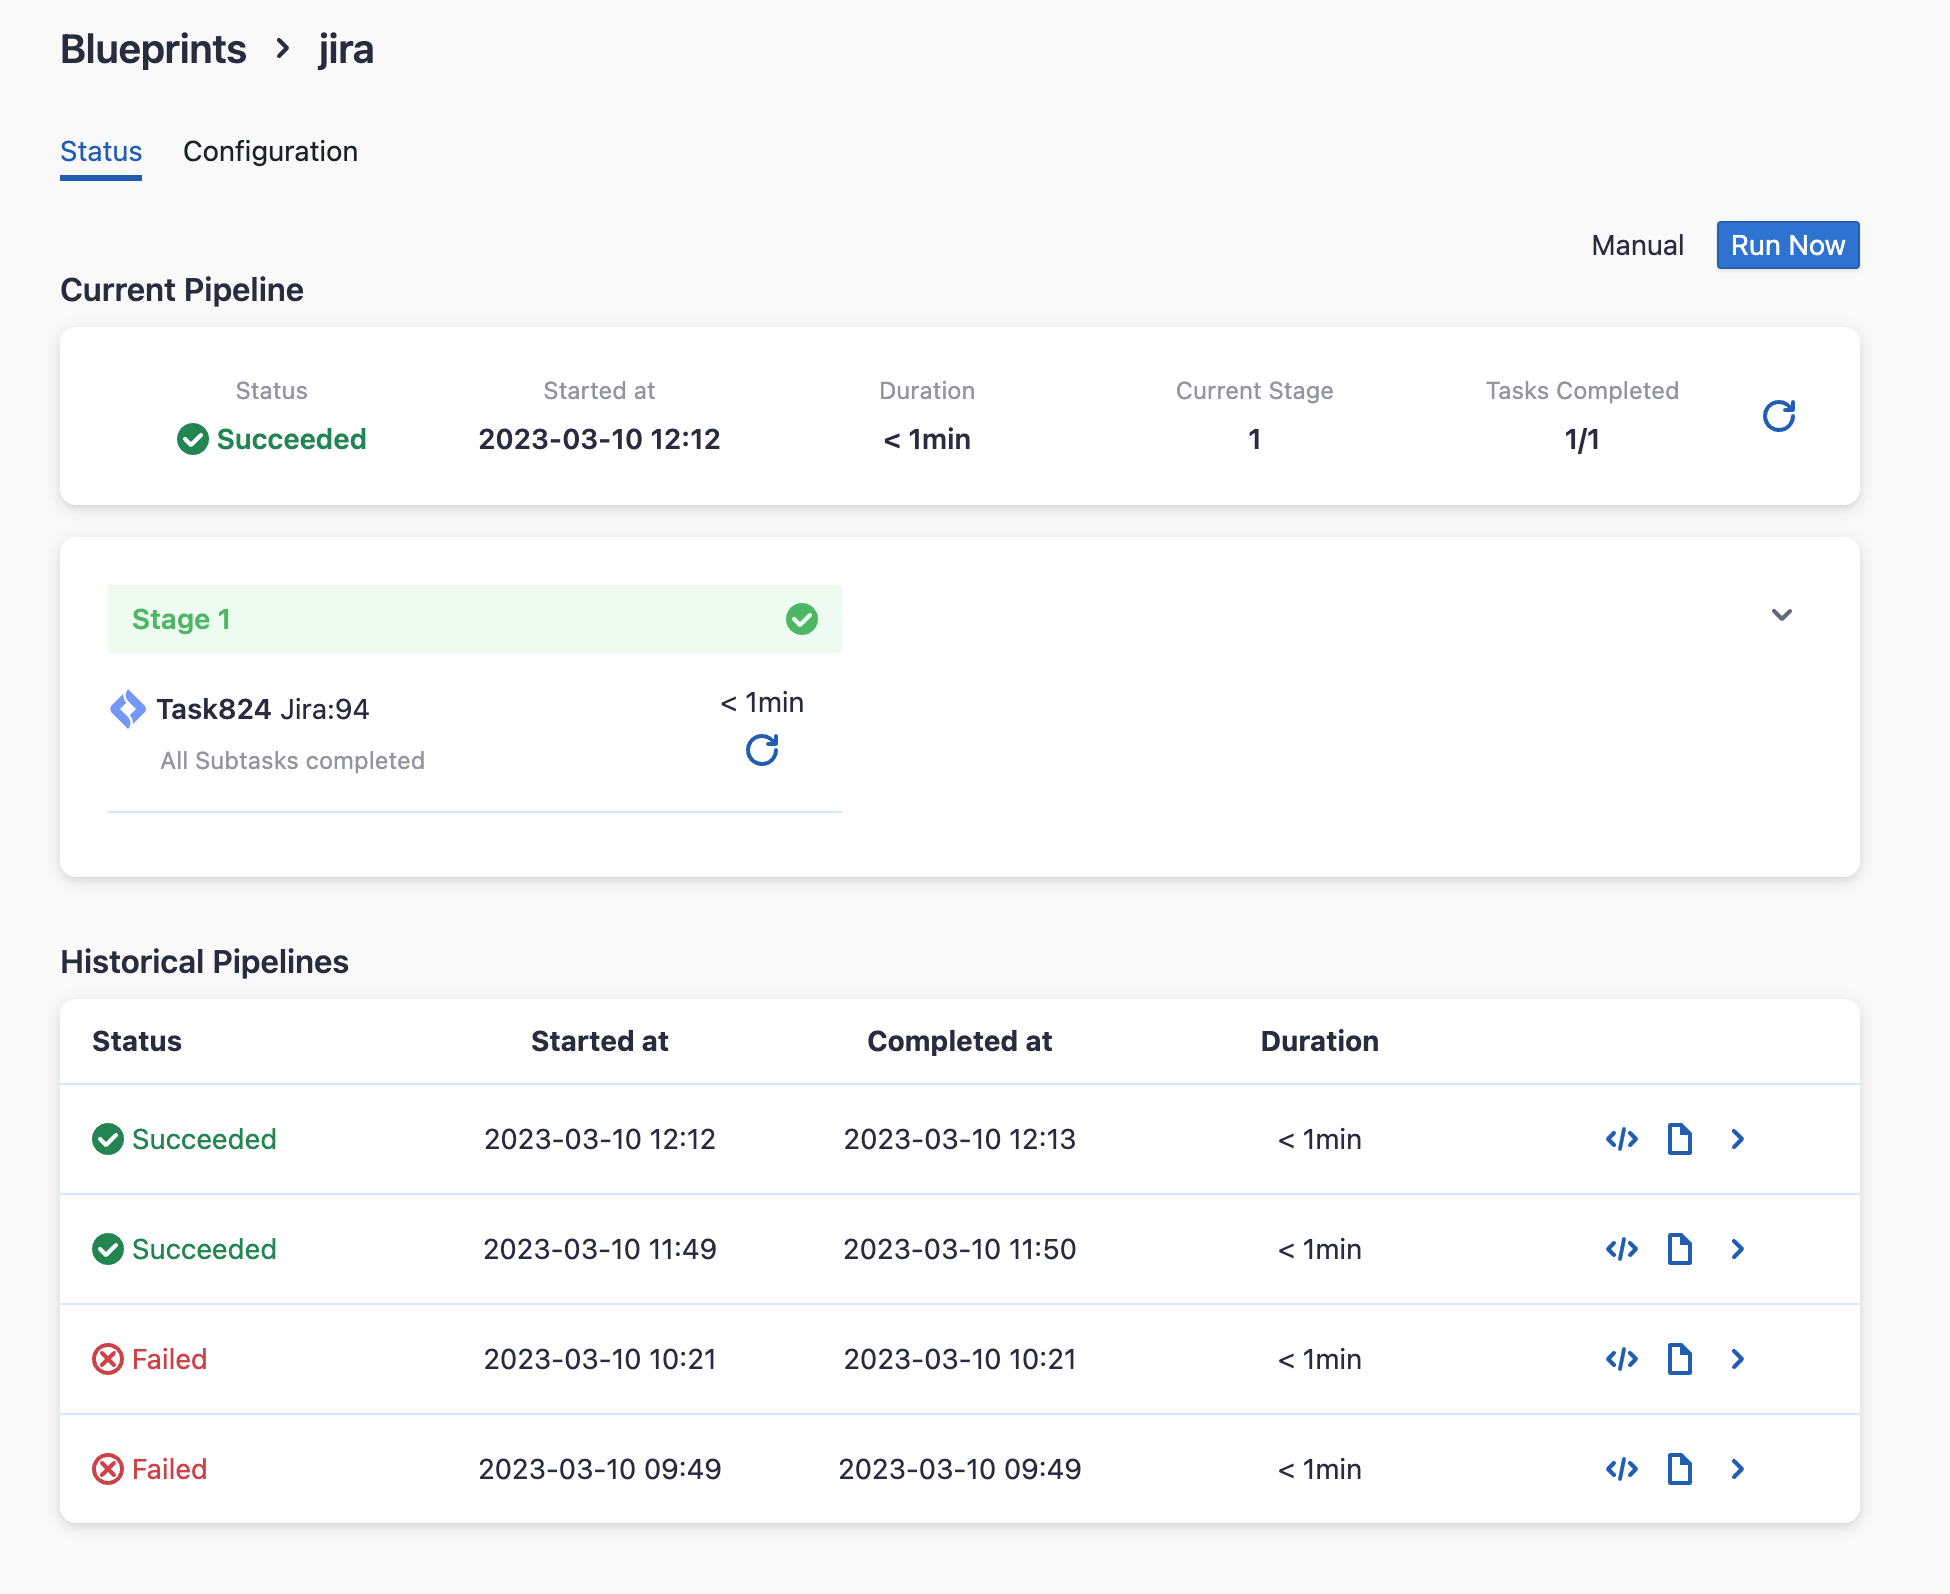
Task: Open log file of 11:49 succeeded pipeline
Action: tap(1679, 1249)
